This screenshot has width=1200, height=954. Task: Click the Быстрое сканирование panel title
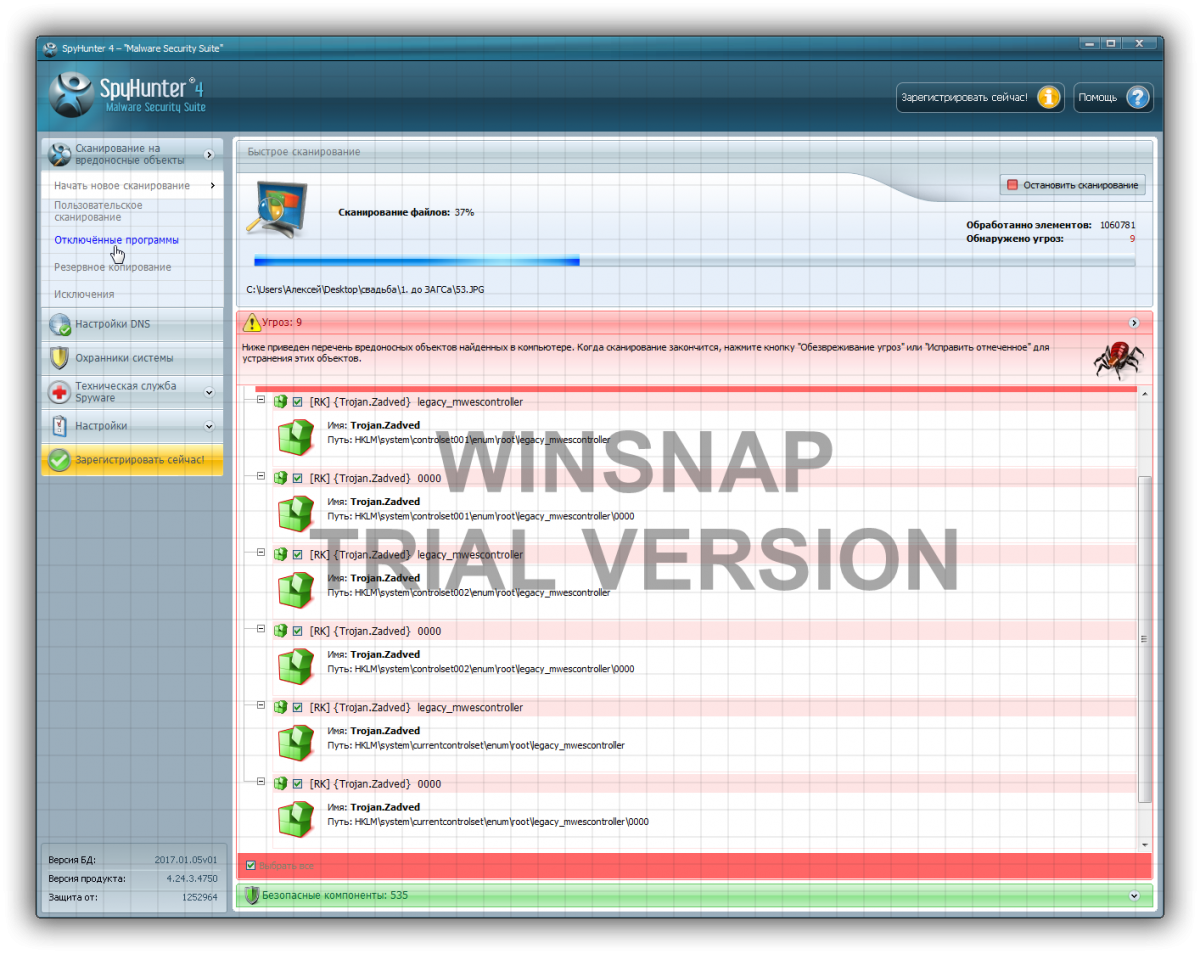point(304,152)
